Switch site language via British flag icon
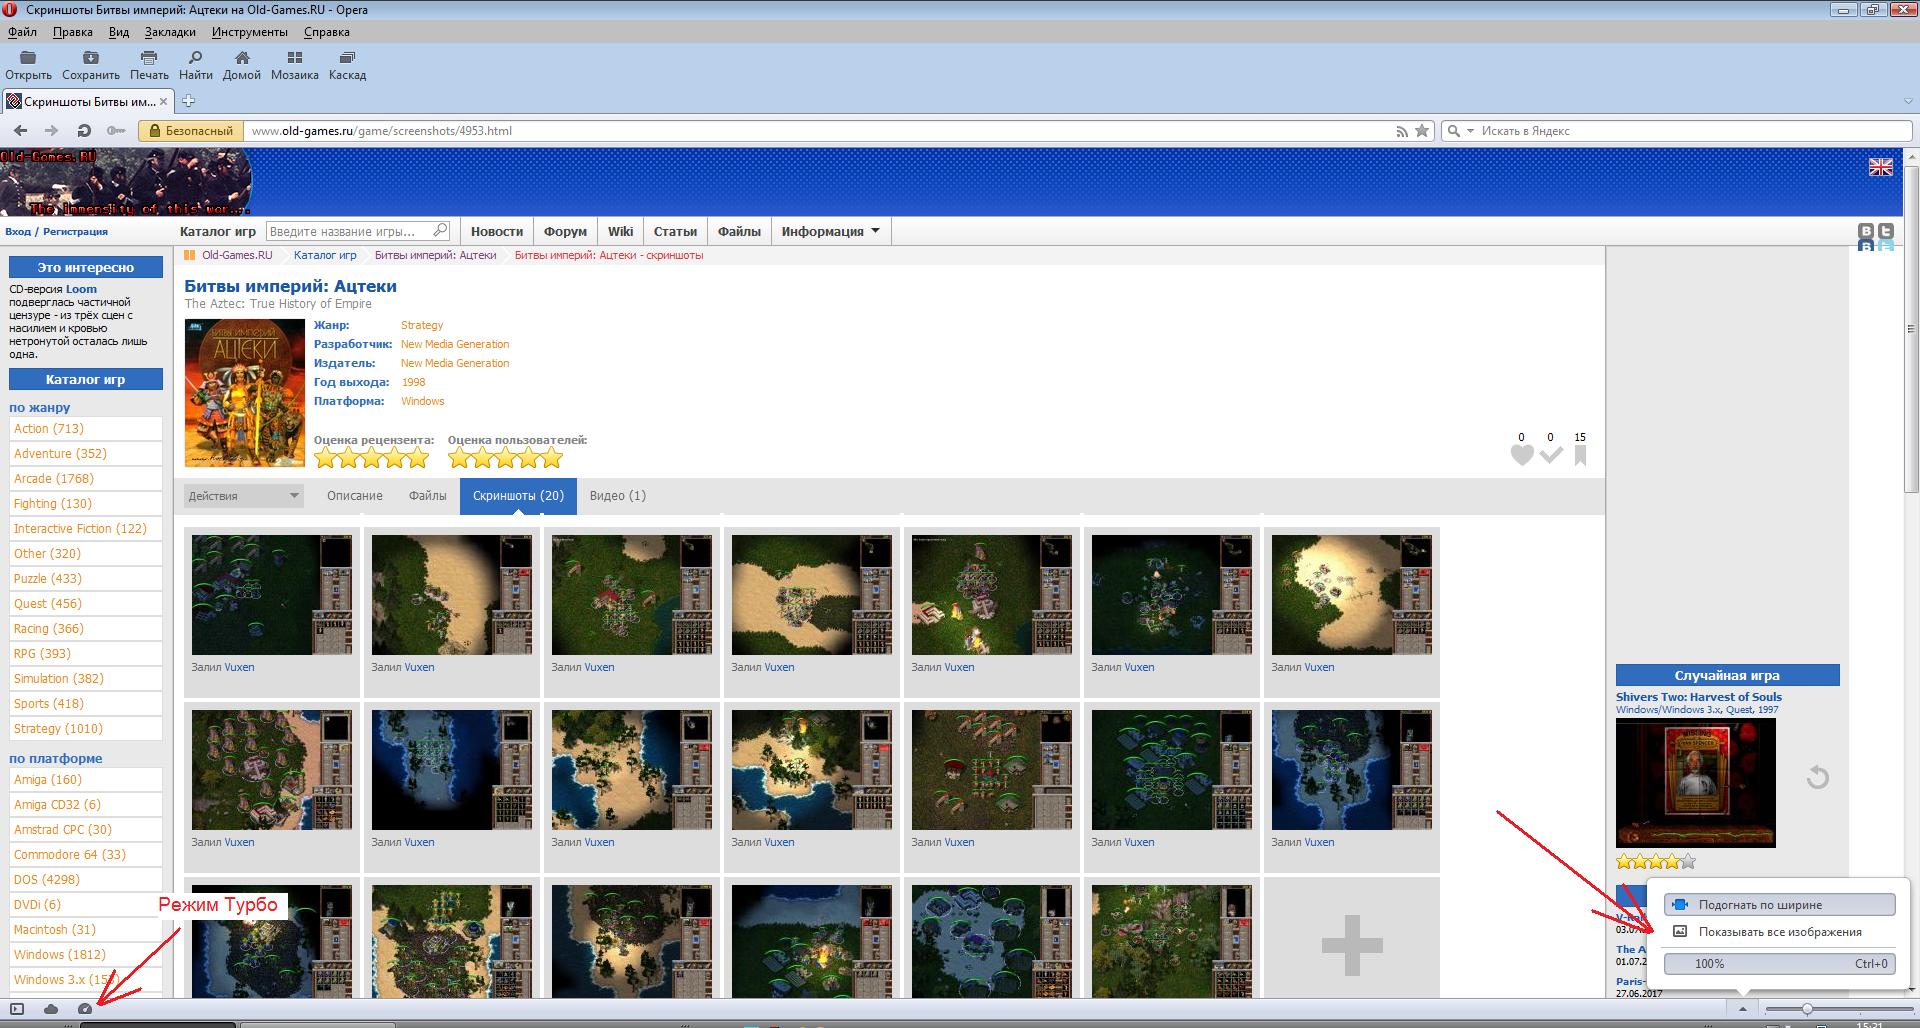This screenshot has height=1028, width=1920. [x=1880, y=168]
